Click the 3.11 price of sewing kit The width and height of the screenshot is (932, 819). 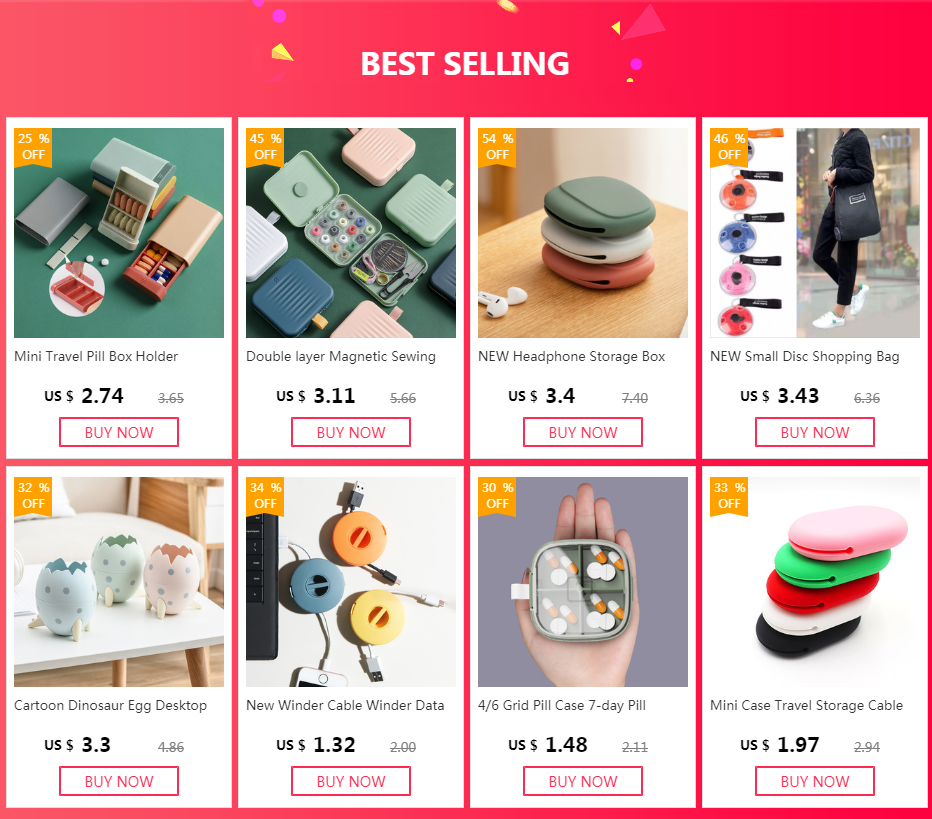pyautogui.click(x=334, y=396)
